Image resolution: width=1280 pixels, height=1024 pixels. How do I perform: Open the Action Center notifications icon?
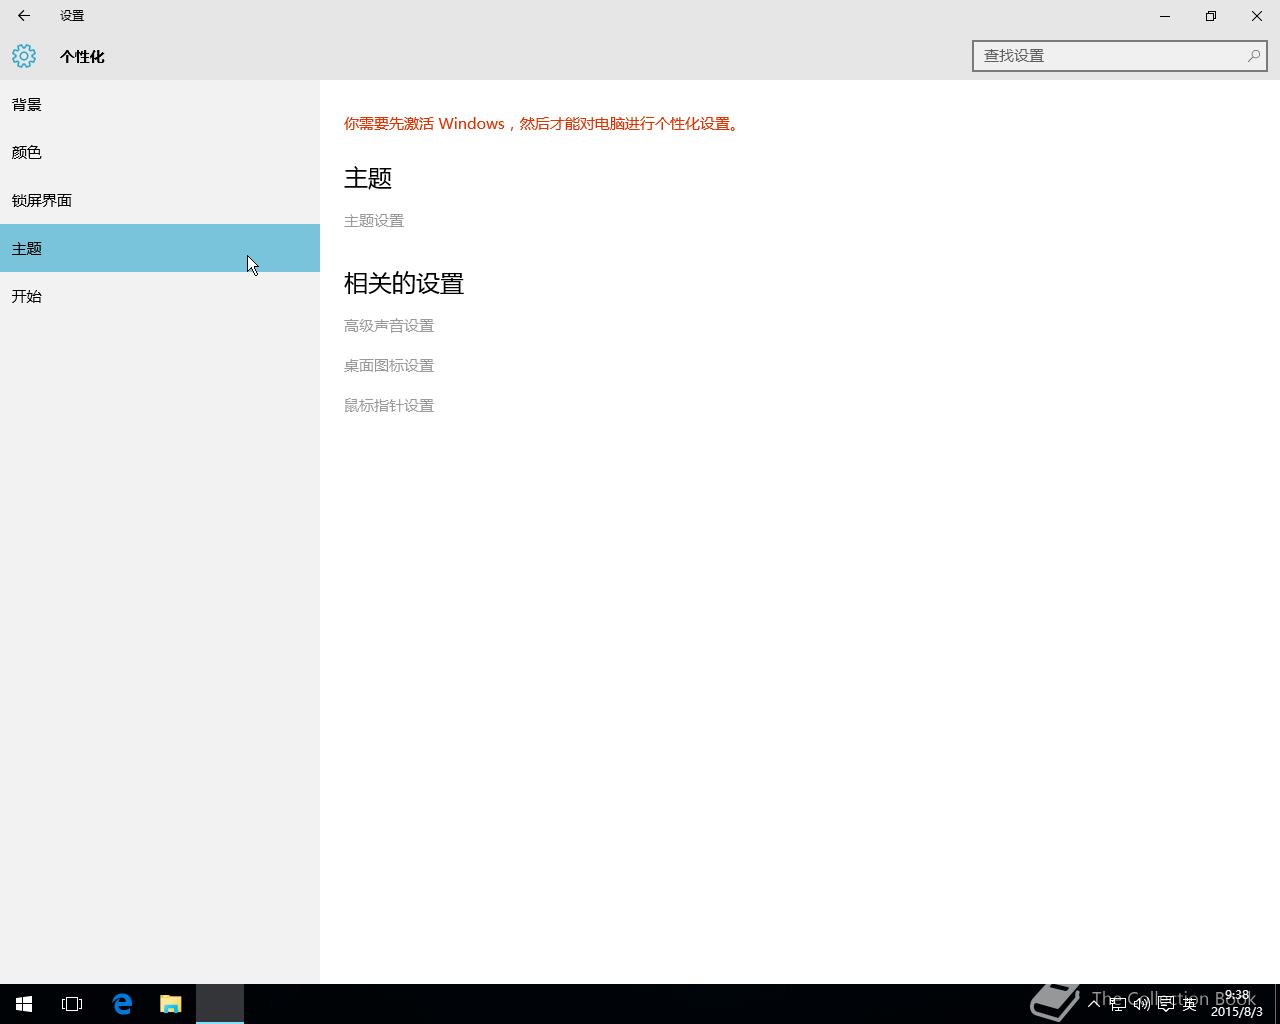pos(1166,1004)
